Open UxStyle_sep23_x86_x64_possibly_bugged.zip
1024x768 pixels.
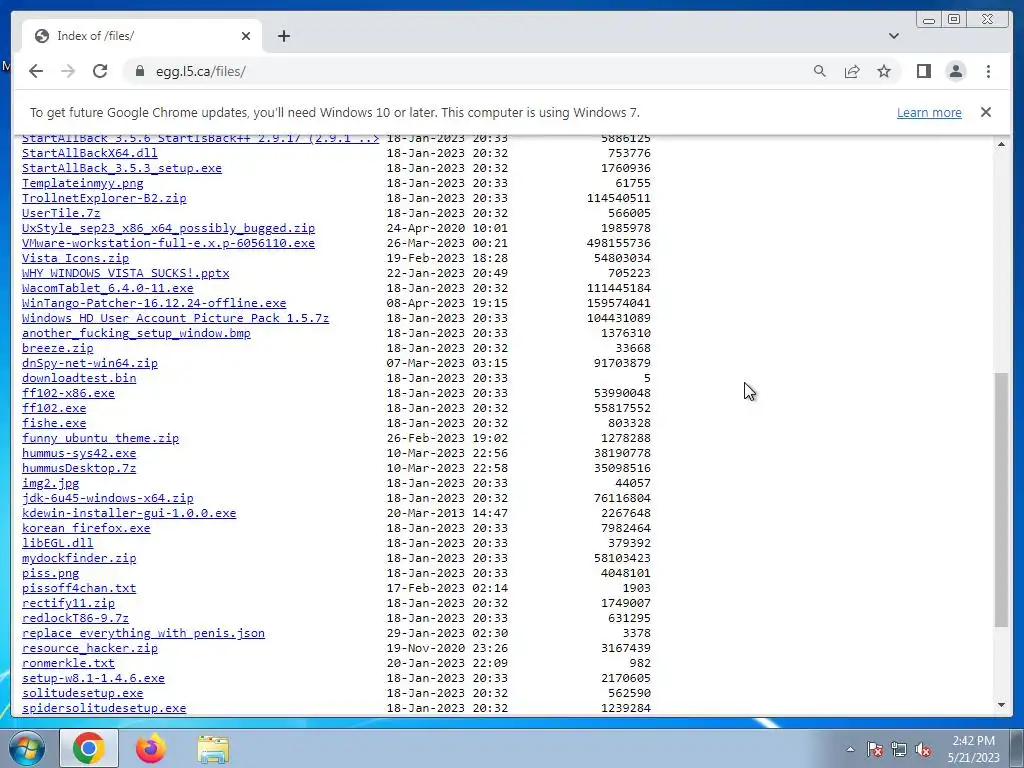(168, 228)
